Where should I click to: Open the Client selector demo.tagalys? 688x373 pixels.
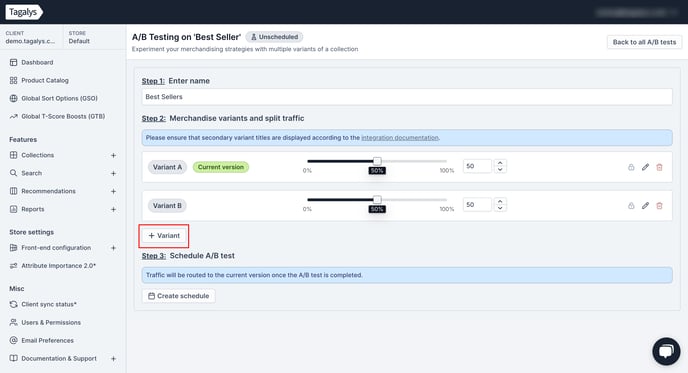31,37
